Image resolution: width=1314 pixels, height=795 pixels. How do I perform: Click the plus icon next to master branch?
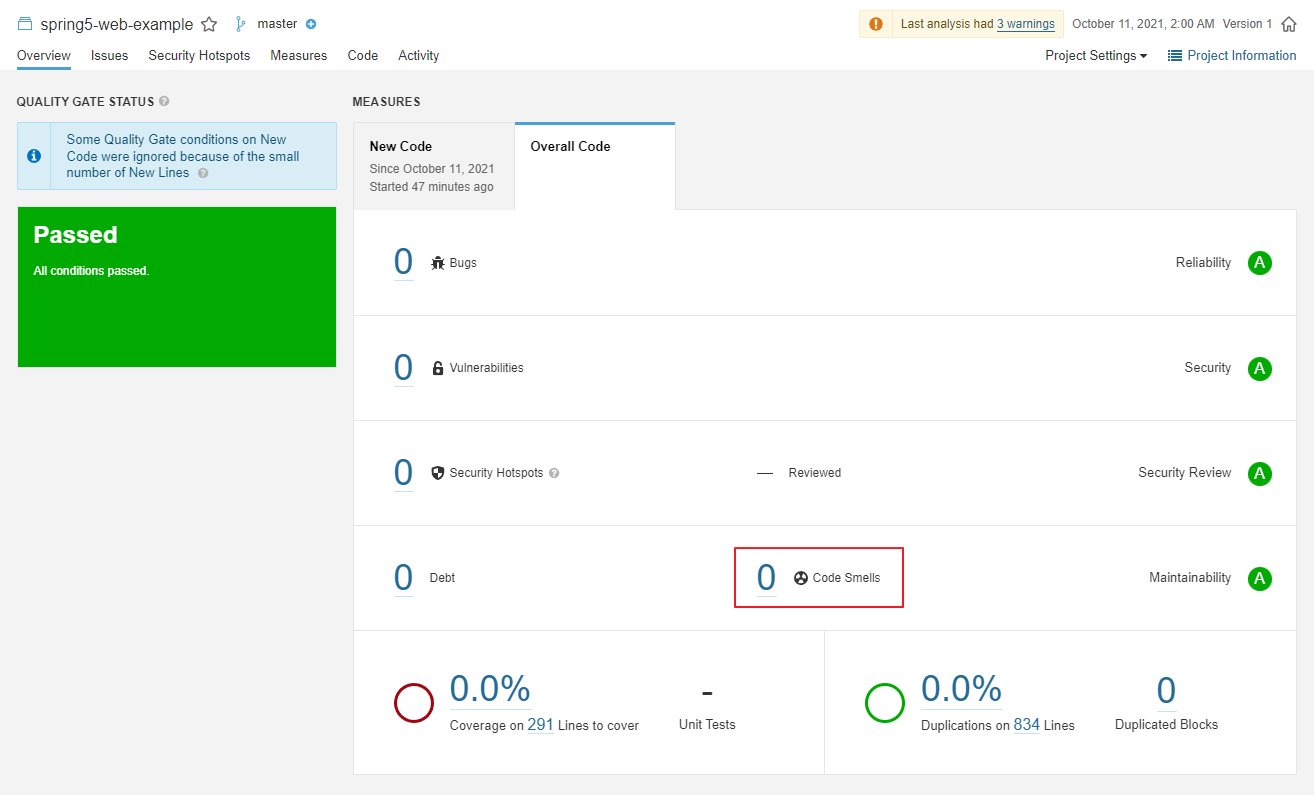click(x=311, y=24)
